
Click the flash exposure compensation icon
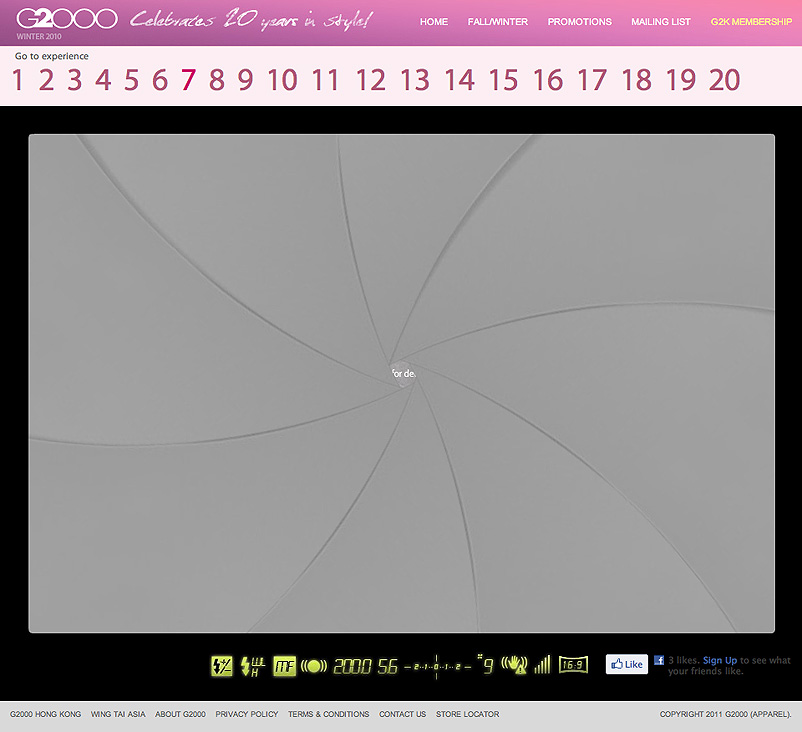click(x=221, y=665)
